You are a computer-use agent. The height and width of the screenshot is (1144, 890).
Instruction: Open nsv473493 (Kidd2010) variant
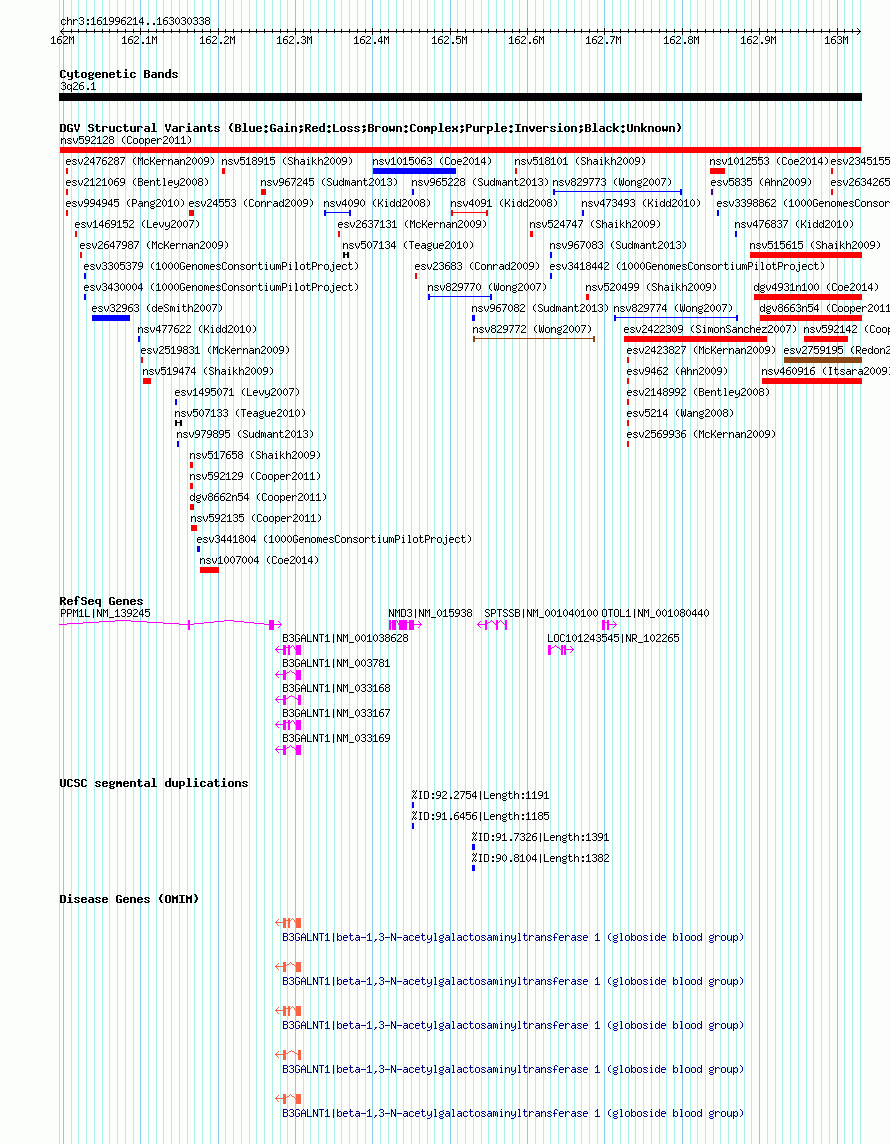click(641, 204)
